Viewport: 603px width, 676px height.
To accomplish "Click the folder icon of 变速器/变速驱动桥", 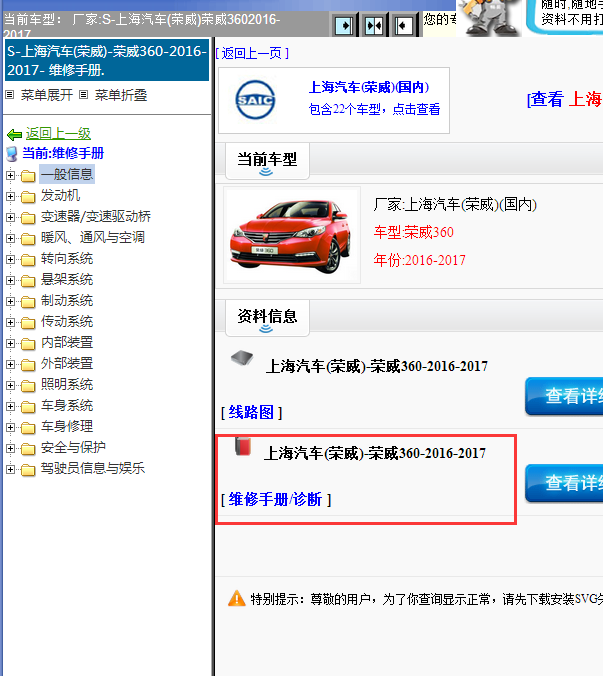I will click(28, 218).
